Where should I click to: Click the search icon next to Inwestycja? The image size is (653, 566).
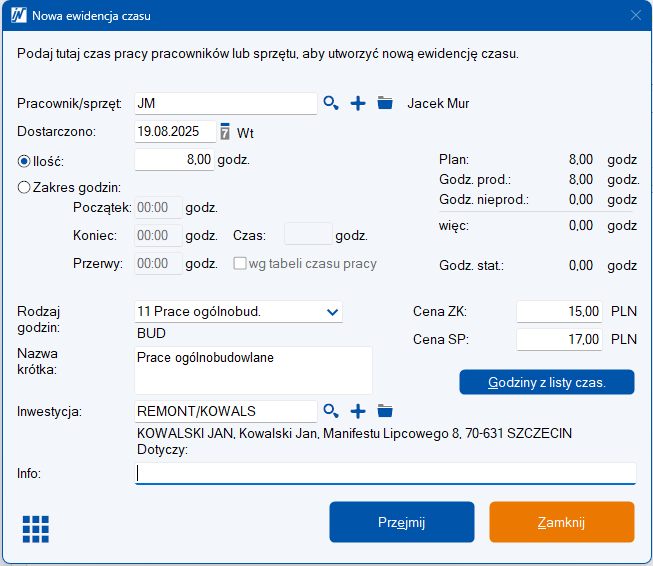point(331,411)
